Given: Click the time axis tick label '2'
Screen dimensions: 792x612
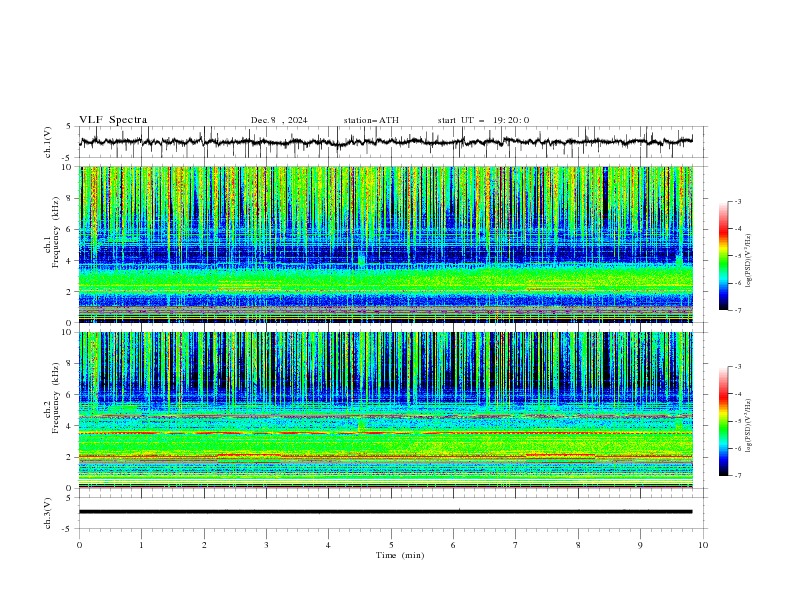Looking at the screenshot, I should (204, 545).
